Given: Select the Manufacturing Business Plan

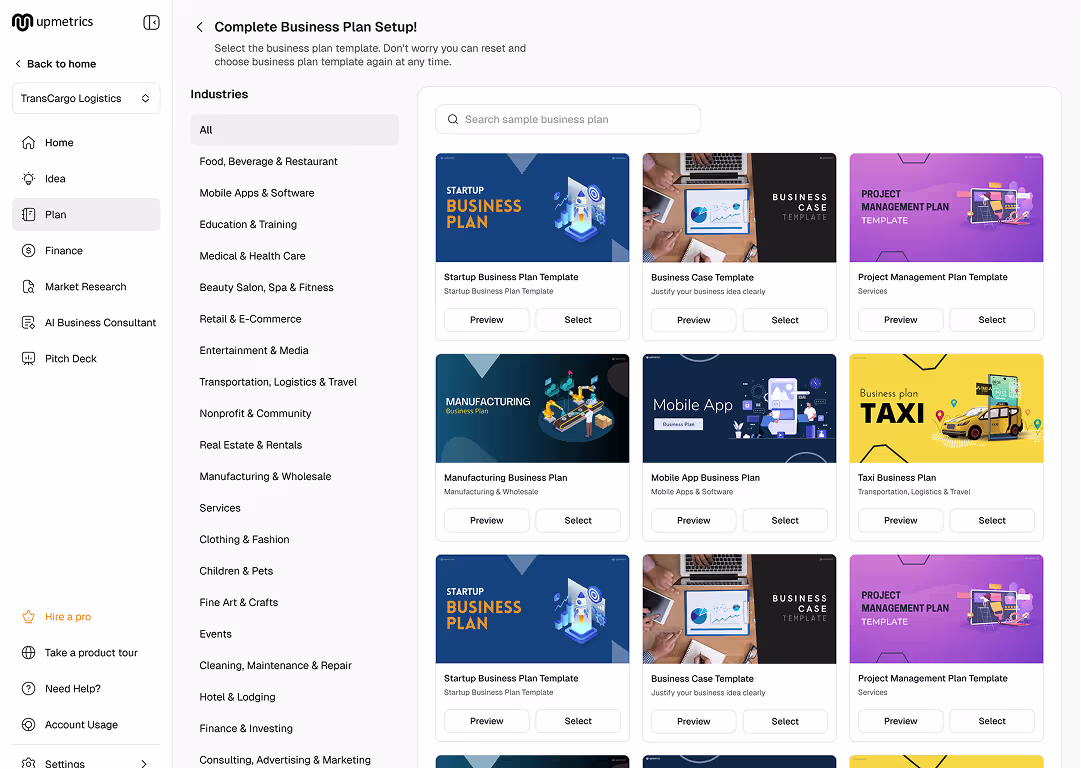Looking at the screenshot, I should (x=578, y=521).
